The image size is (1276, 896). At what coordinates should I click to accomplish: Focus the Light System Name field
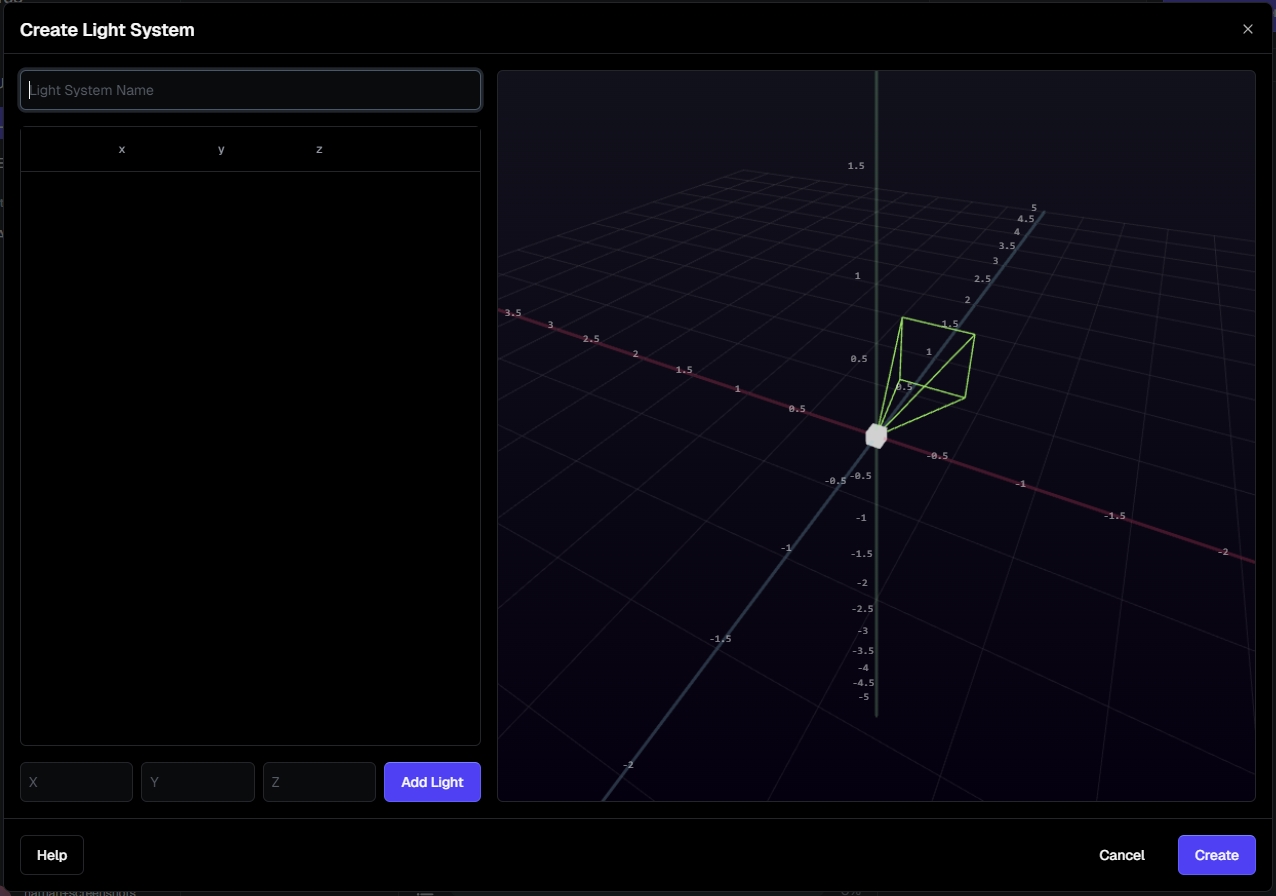click(250, 90)
